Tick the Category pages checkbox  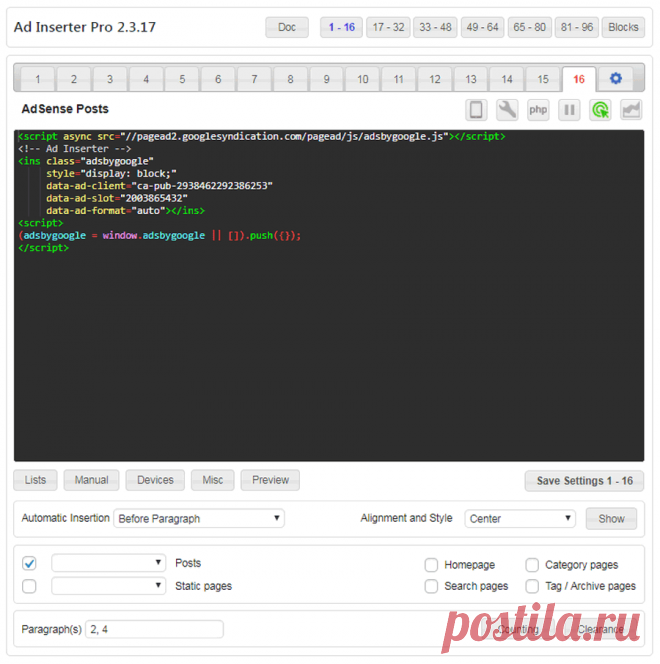coord(532,565)
